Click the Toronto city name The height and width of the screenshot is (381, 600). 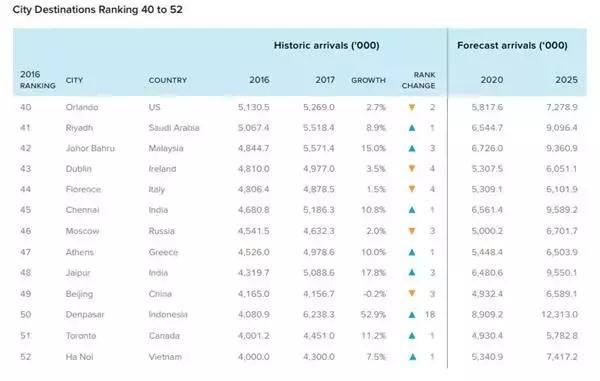[81, 336]
